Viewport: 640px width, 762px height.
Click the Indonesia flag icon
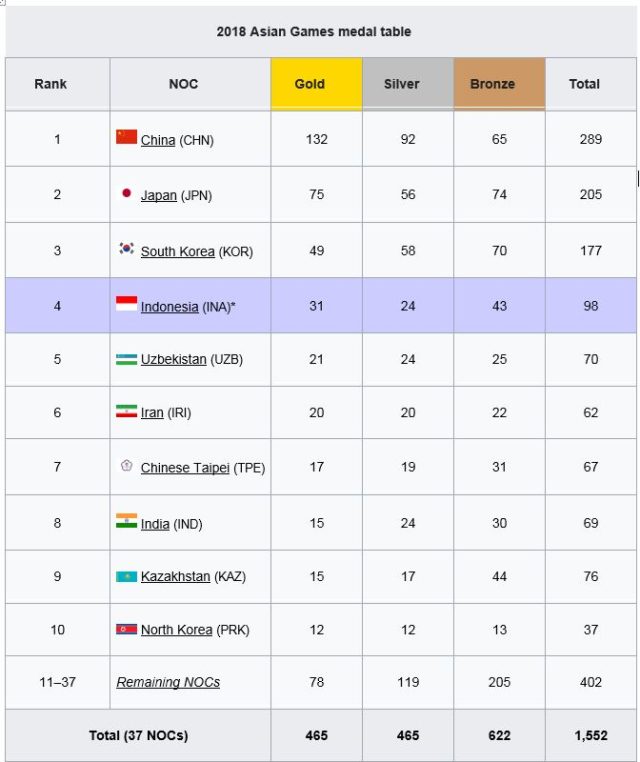click(x=126, y=304)
